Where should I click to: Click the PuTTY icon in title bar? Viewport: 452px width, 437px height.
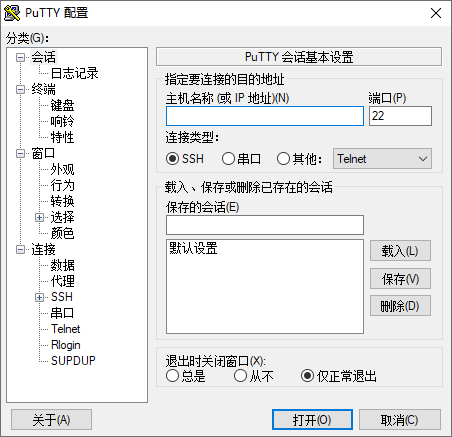click(12, 13)
